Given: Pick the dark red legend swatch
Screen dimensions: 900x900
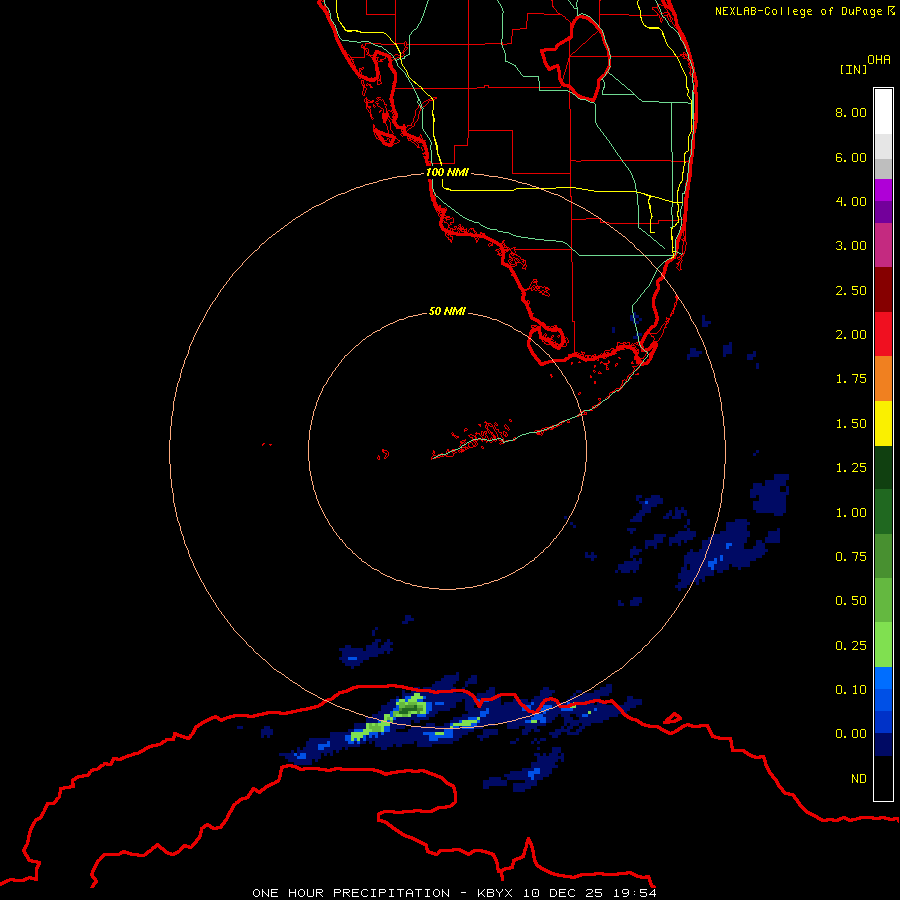Looking at the screenshot, I should pyautogui.click(x=883, y=290).
